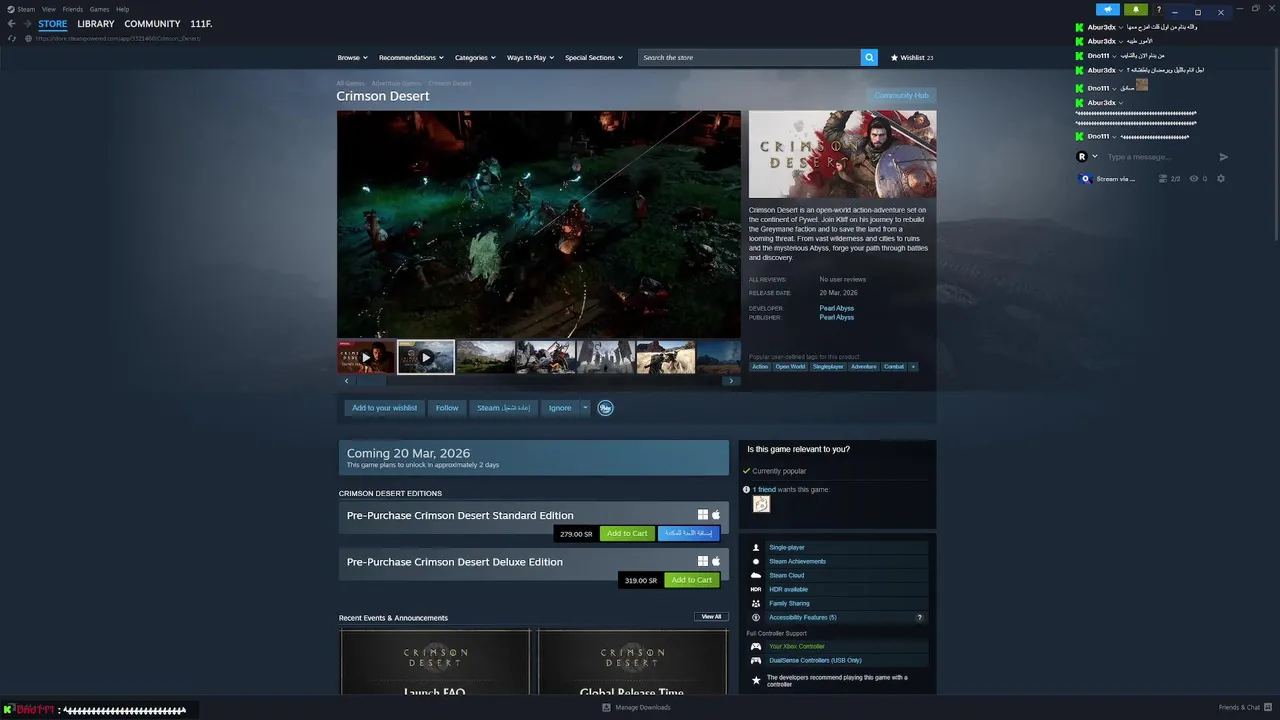Screen dimensions: 1280x720
Task: Select the second trailer video thumbnail
Action: point(426,357)
